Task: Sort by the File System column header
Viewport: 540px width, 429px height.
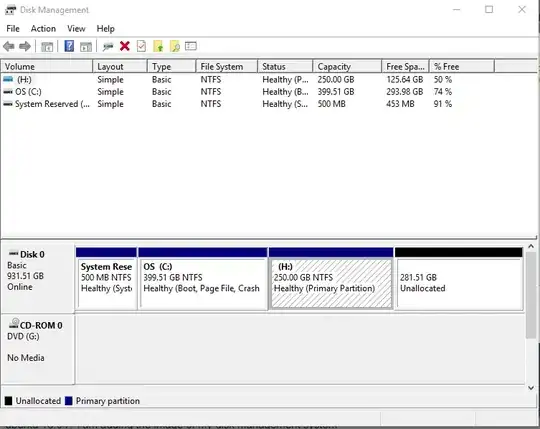Action: pos(227,66)
